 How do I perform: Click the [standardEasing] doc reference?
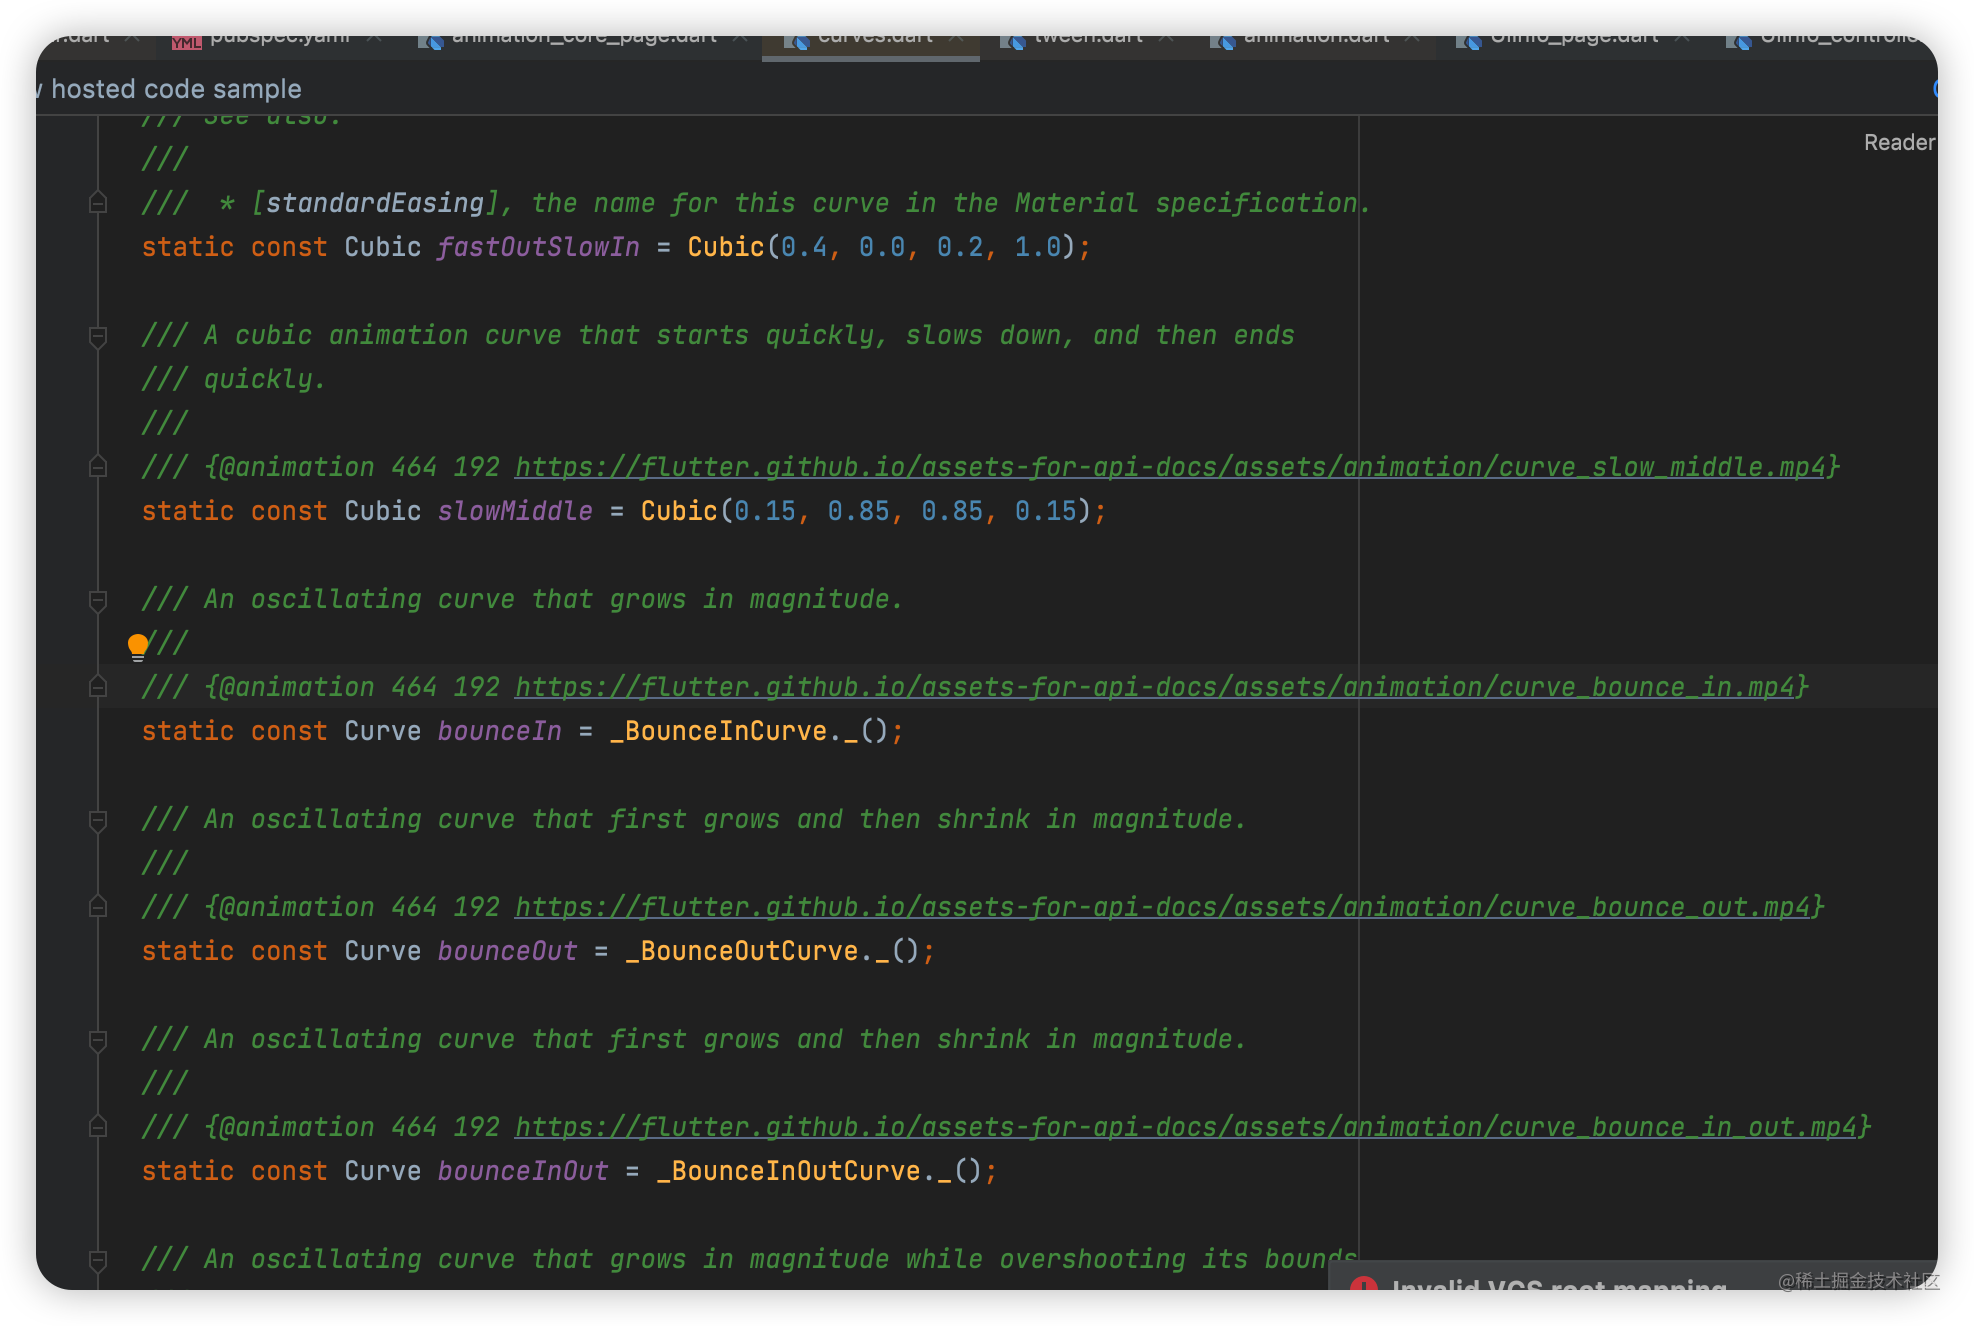375,203
